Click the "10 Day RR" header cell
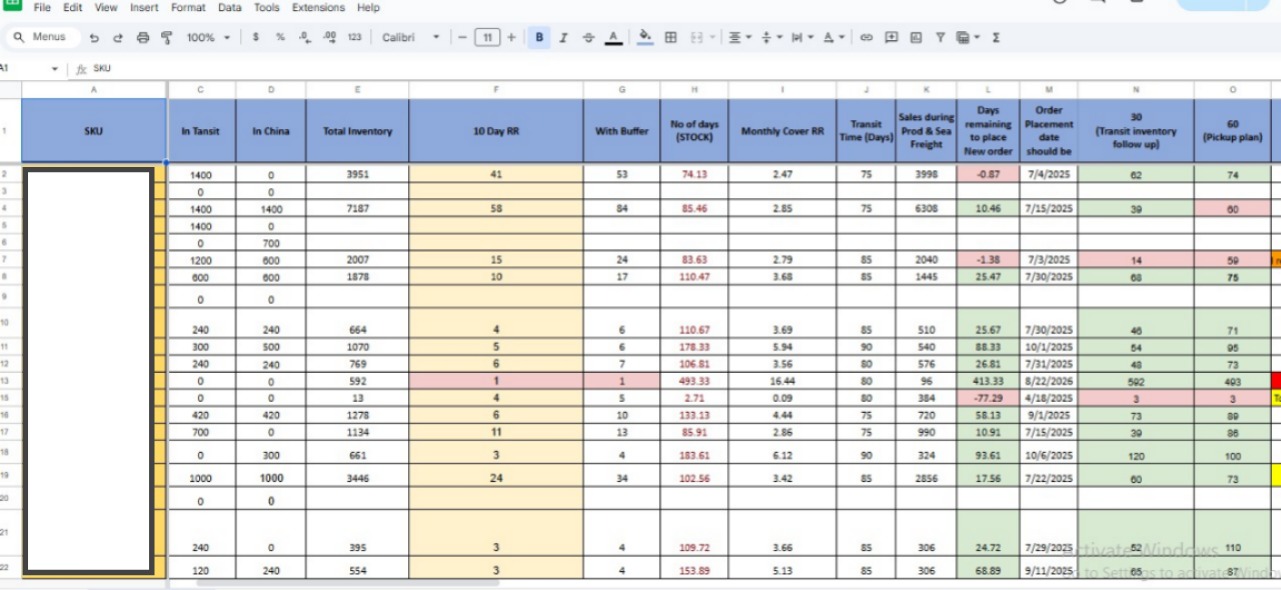 [496, 130]
